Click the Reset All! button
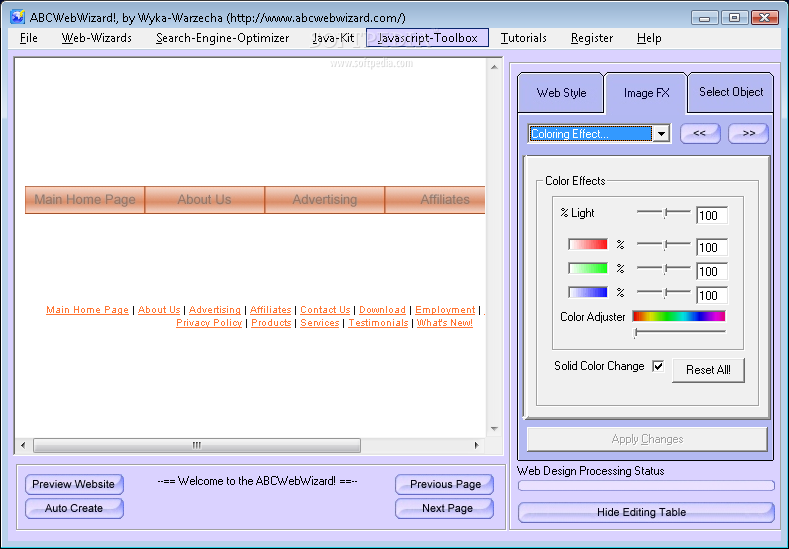The width and height of the screenshot is (789, 549). 708,370
